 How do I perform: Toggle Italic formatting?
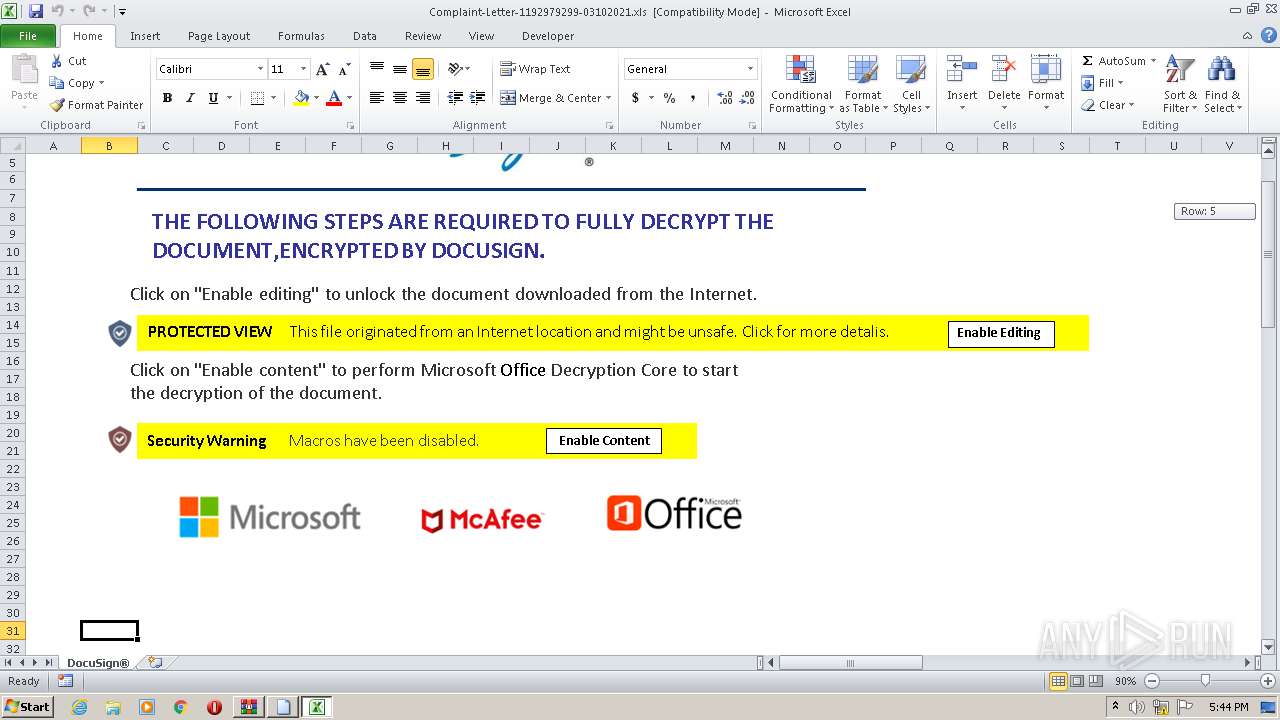pyautogui.click(x=189, y=98)
